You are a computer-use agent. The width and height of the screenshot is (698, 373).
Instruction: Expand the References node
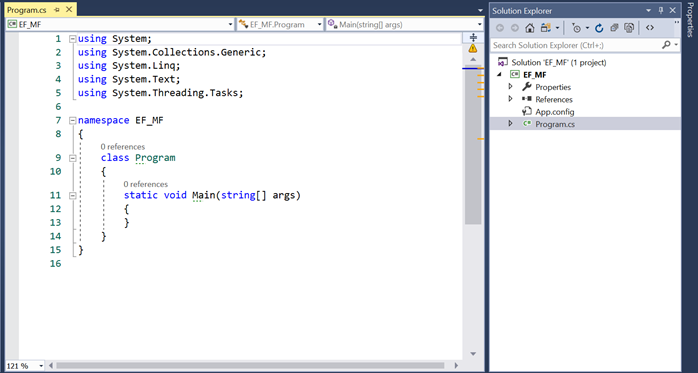pos(511,99)
